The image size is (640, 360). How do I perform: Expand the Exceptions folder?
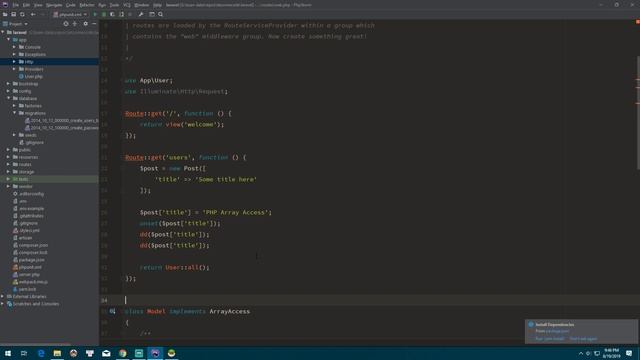tap(14, 54)
